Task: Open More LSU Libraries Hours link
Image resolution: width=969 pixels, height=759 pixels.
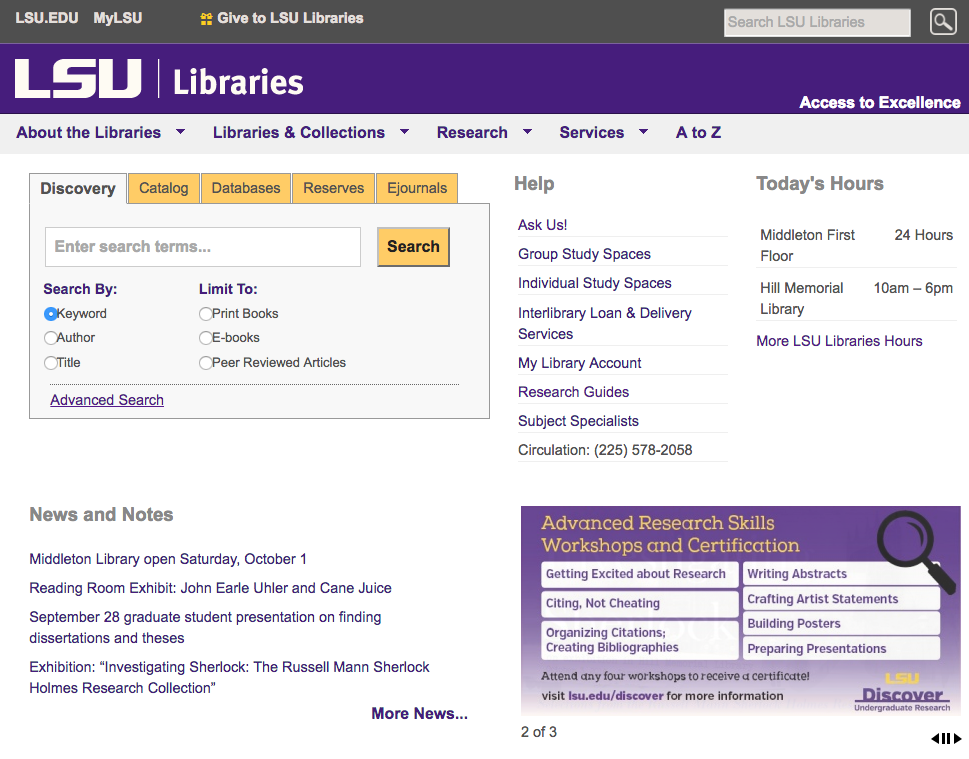Action: click(839, 341)
